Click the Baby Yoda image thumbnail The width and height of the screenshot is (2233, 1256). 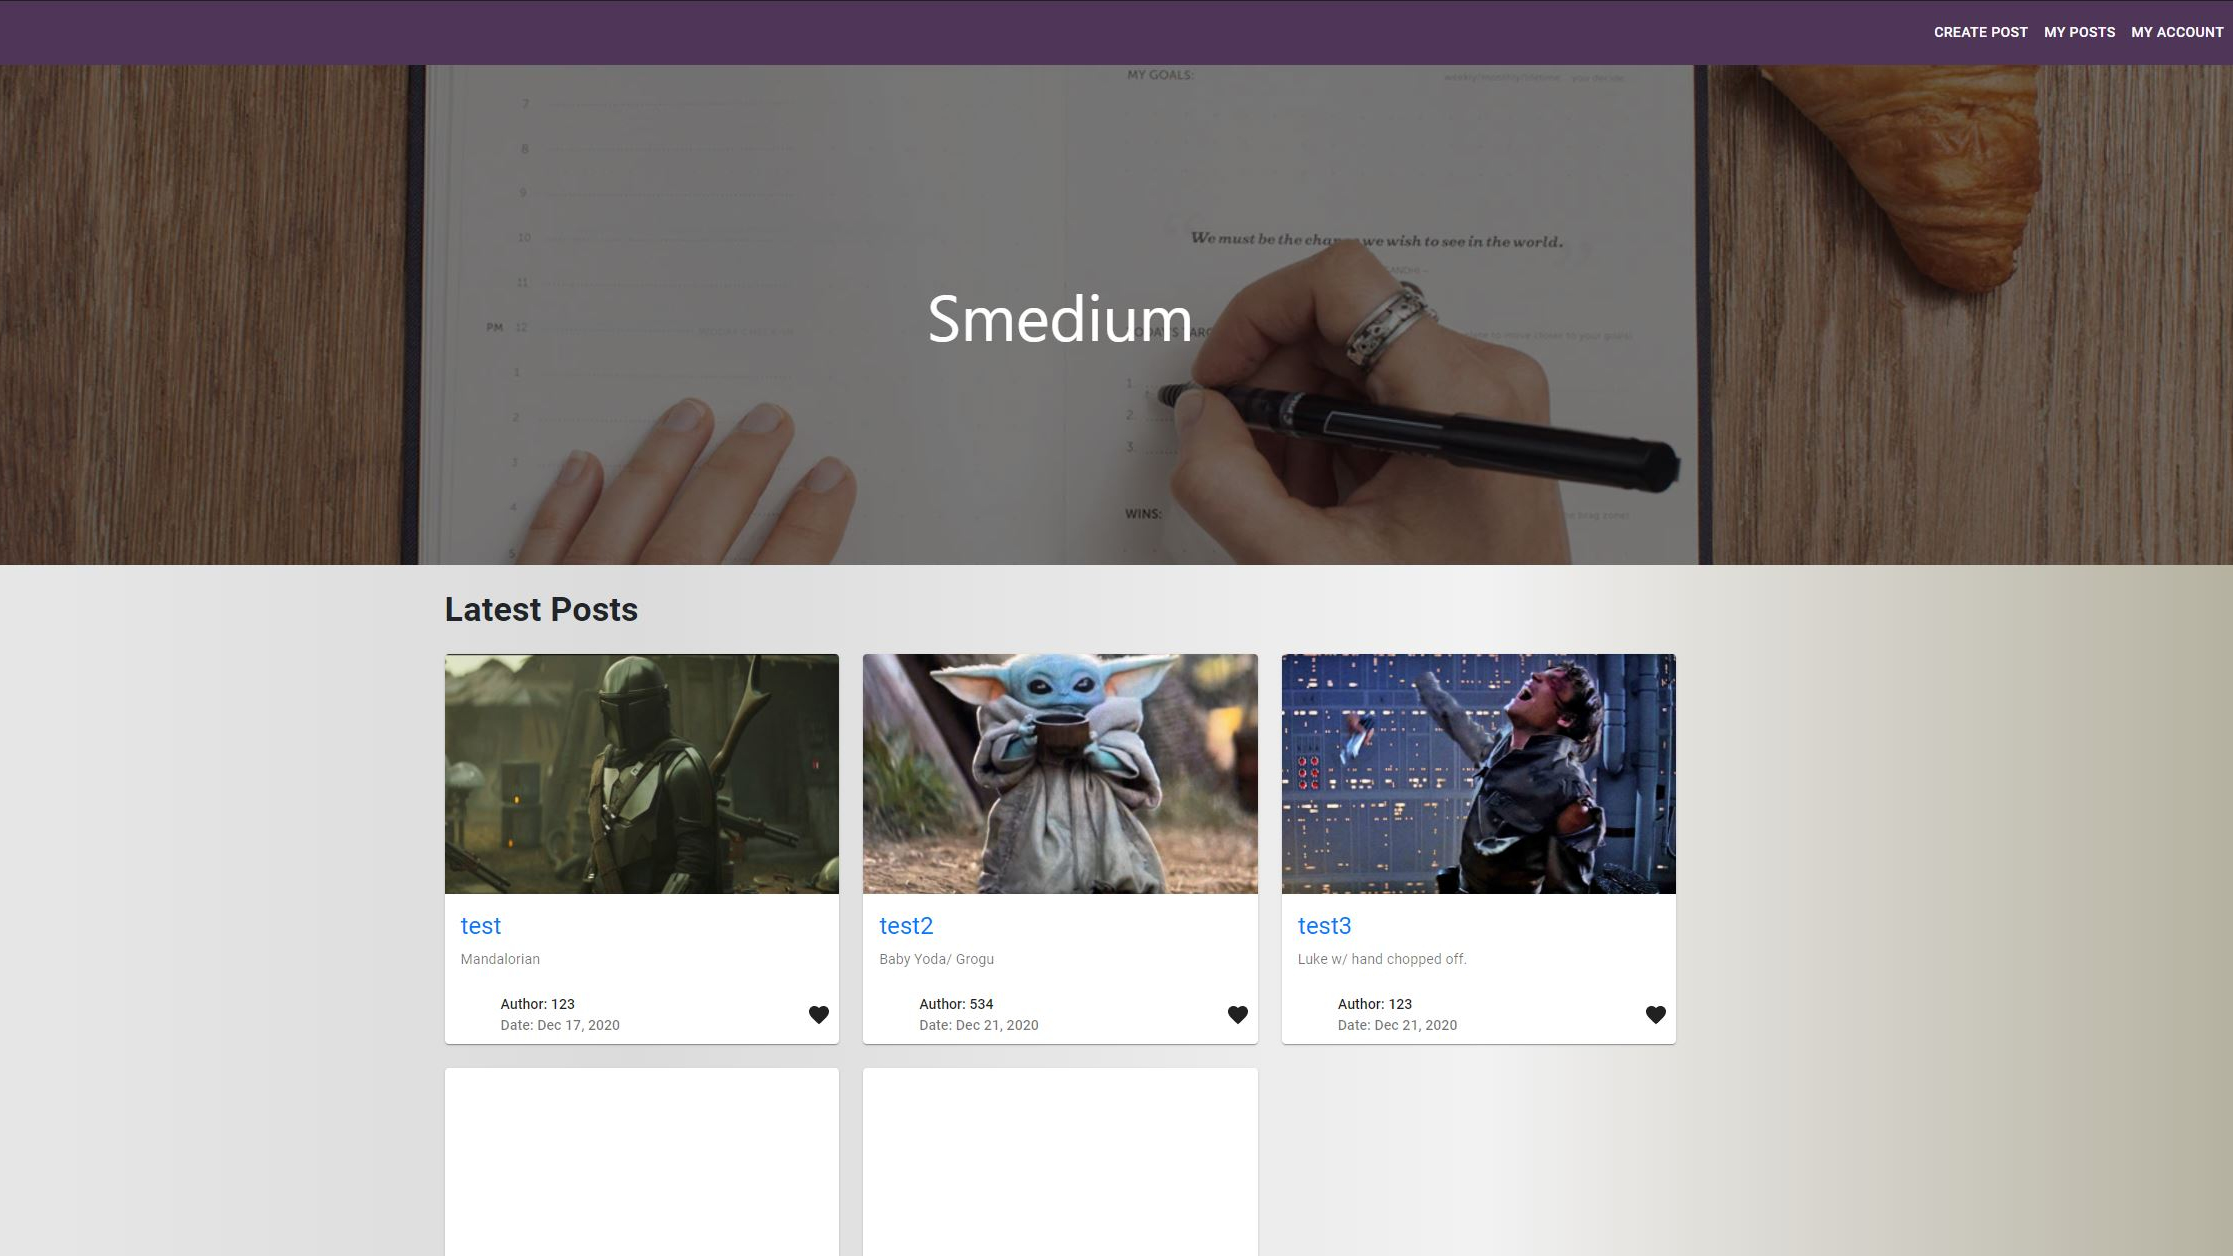pyautogui.click(x=1060, y=774)
